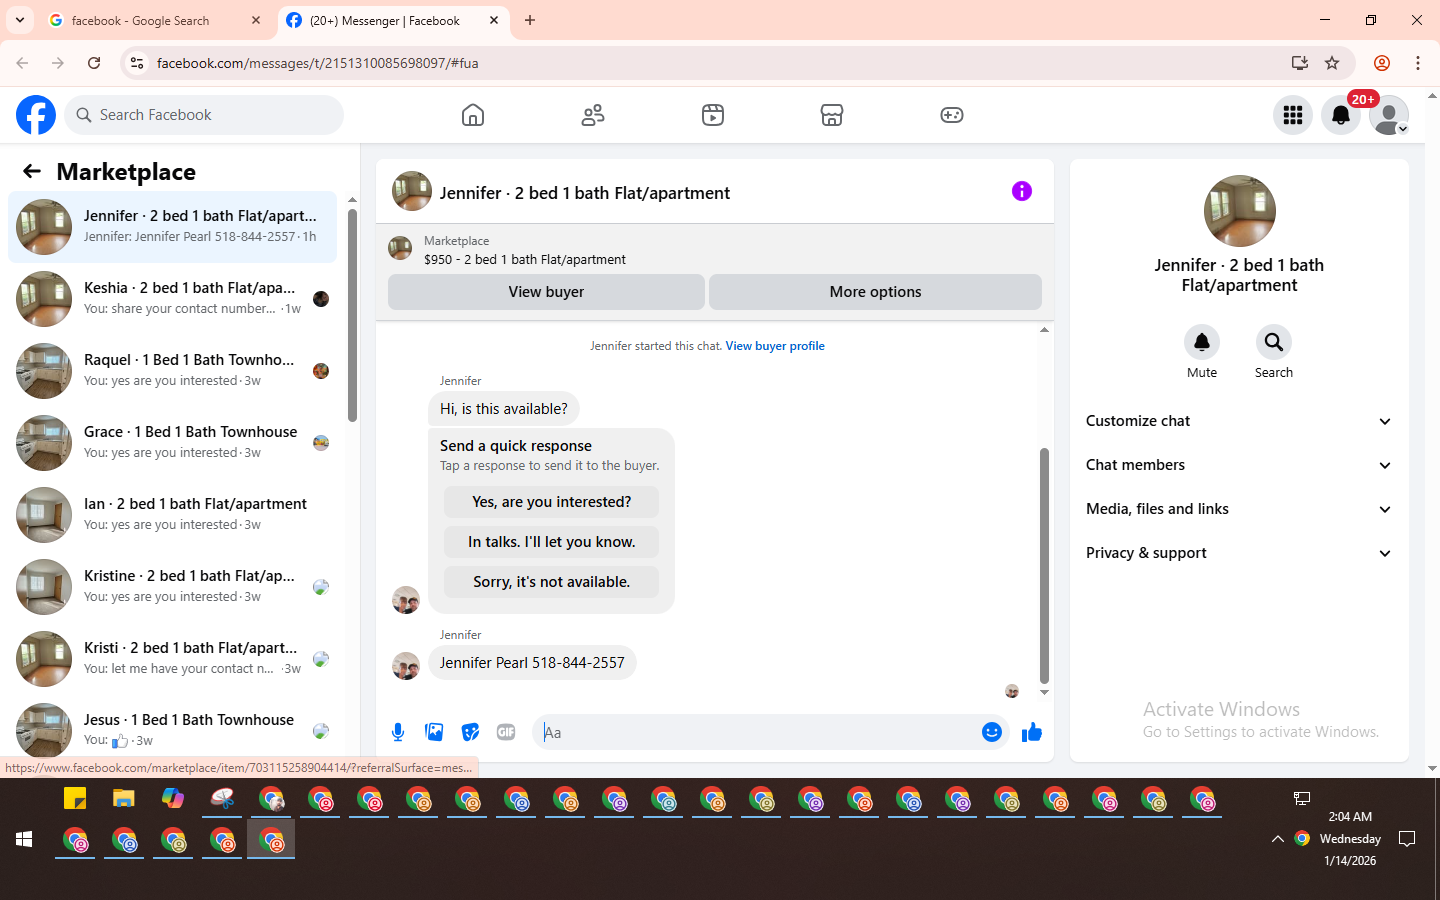Click the Search Facebook box
The height and width of the screenshot is (900, 1440).
[204, 115]
